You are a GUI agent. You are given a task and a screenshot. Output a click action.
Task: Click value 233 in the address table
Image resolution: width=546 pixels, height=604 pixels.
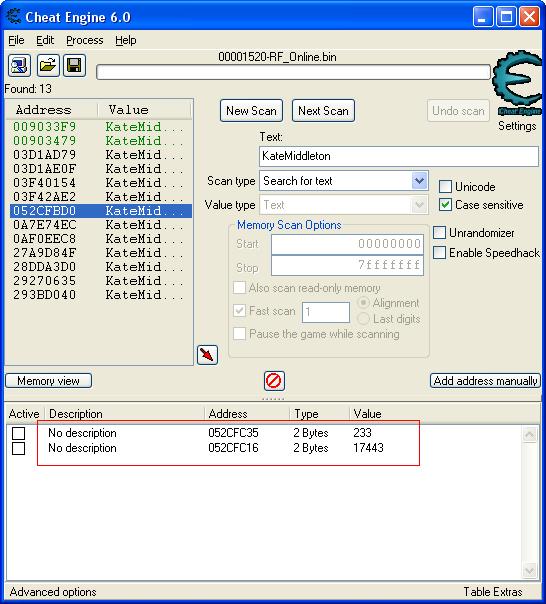[x=362, y=433]
